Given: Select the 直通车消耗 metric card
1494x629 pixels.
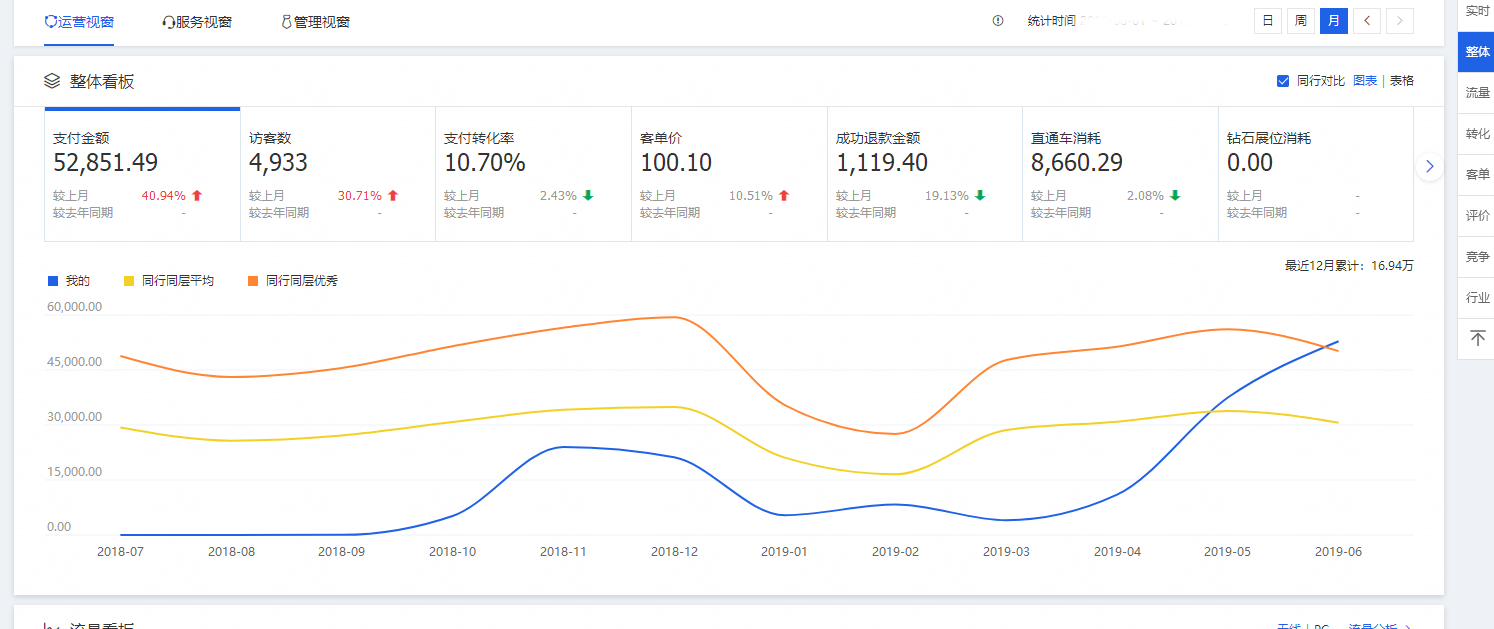Looking at the screenshot, I should (x=1119, y=175).
